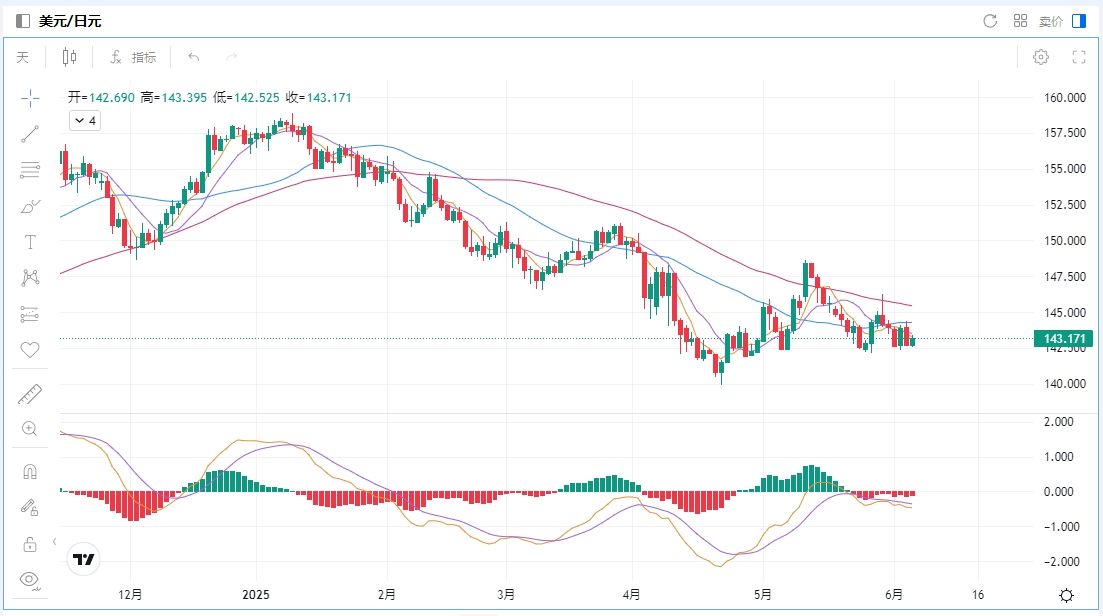
Task: Select the Text annotation tool
Action: 30,242
